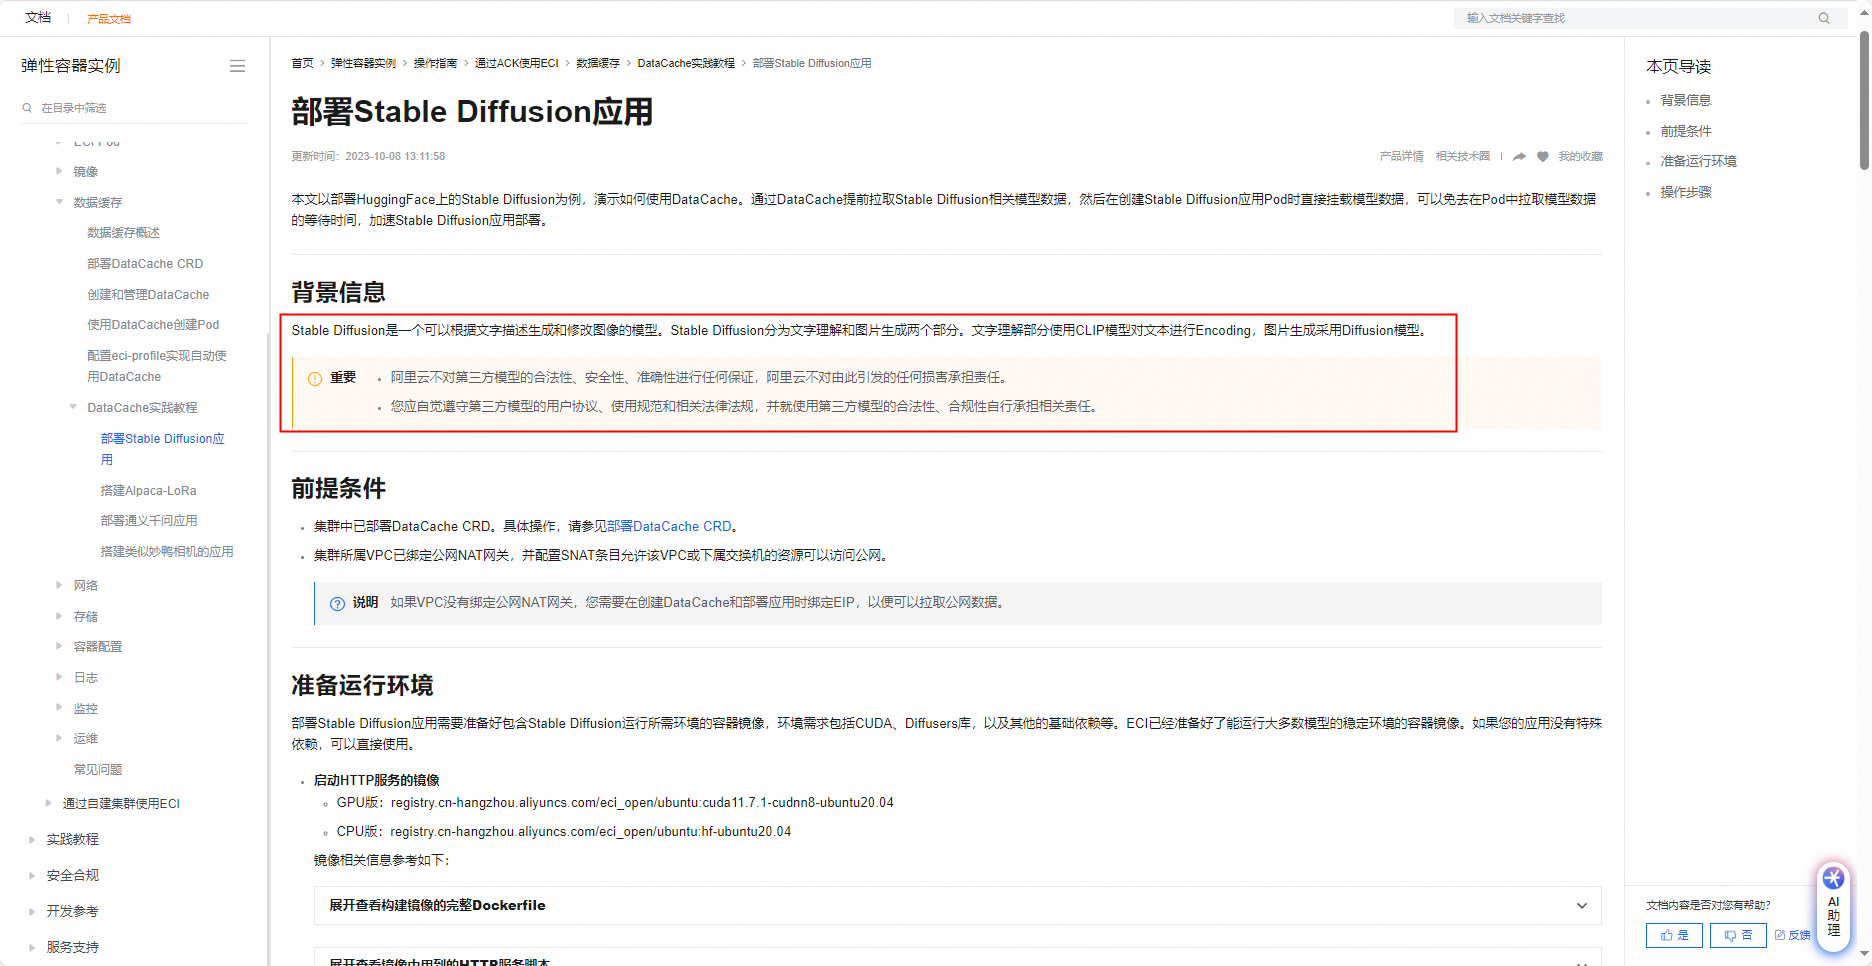Click the 是 thumbs-up feedback button
This screenshot has width=1872, height=966.
tap(1674, 935)
